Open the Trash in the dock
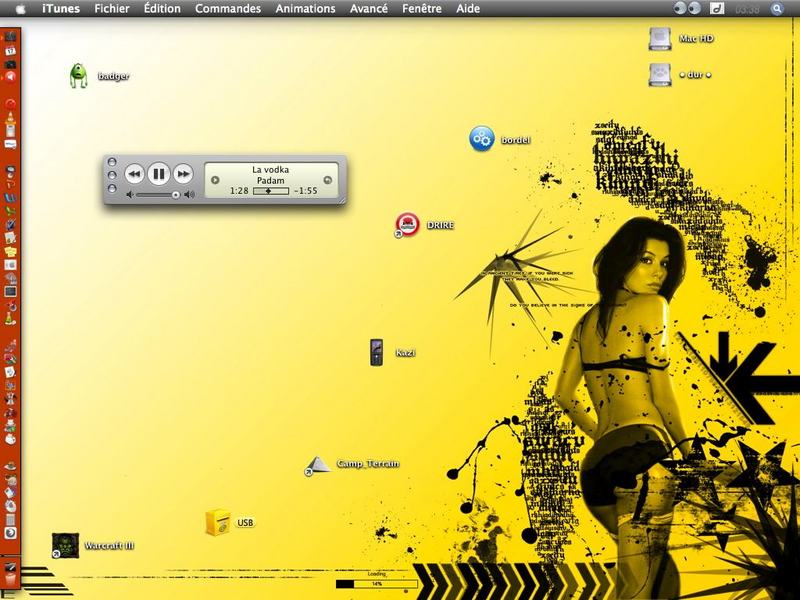The image size is (800, 600). click(x=10, y=579)
